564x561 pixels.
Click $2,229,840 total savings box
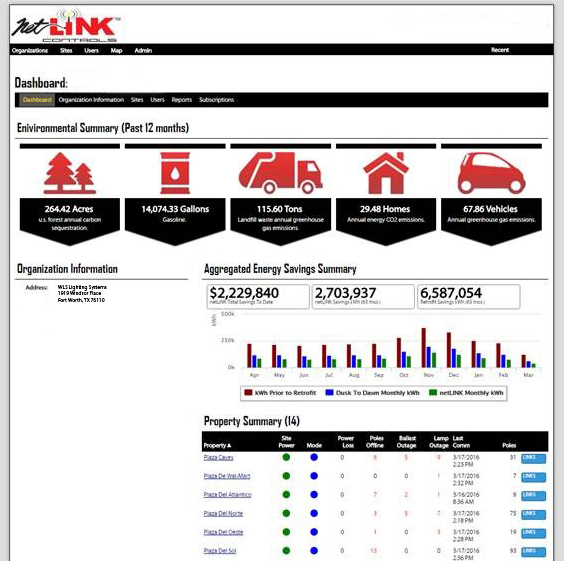pos(258,296)
